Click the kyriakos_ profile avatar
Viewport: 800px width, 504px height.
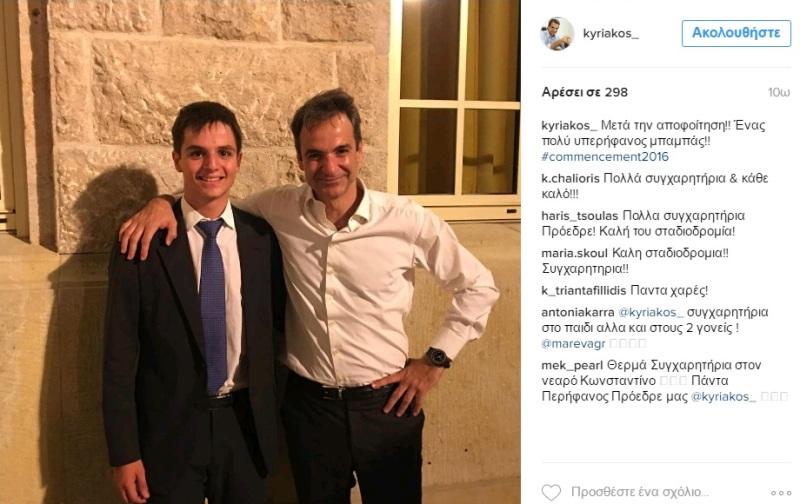pos(557,34)
